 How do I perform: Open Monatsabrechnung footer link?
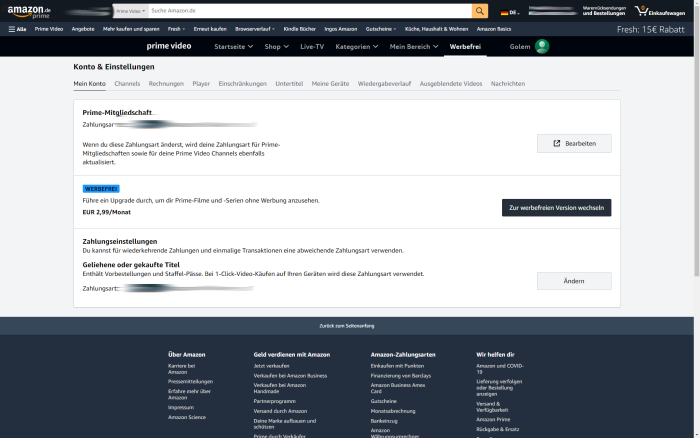point(393,411)
